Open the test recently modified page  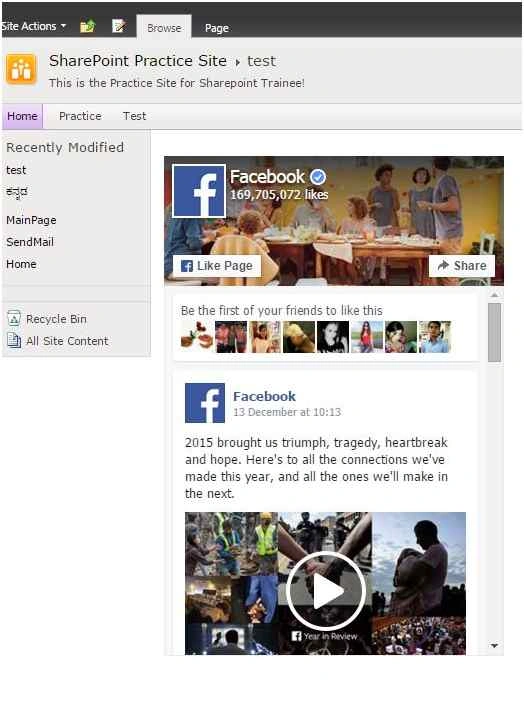tap(16, 170)
